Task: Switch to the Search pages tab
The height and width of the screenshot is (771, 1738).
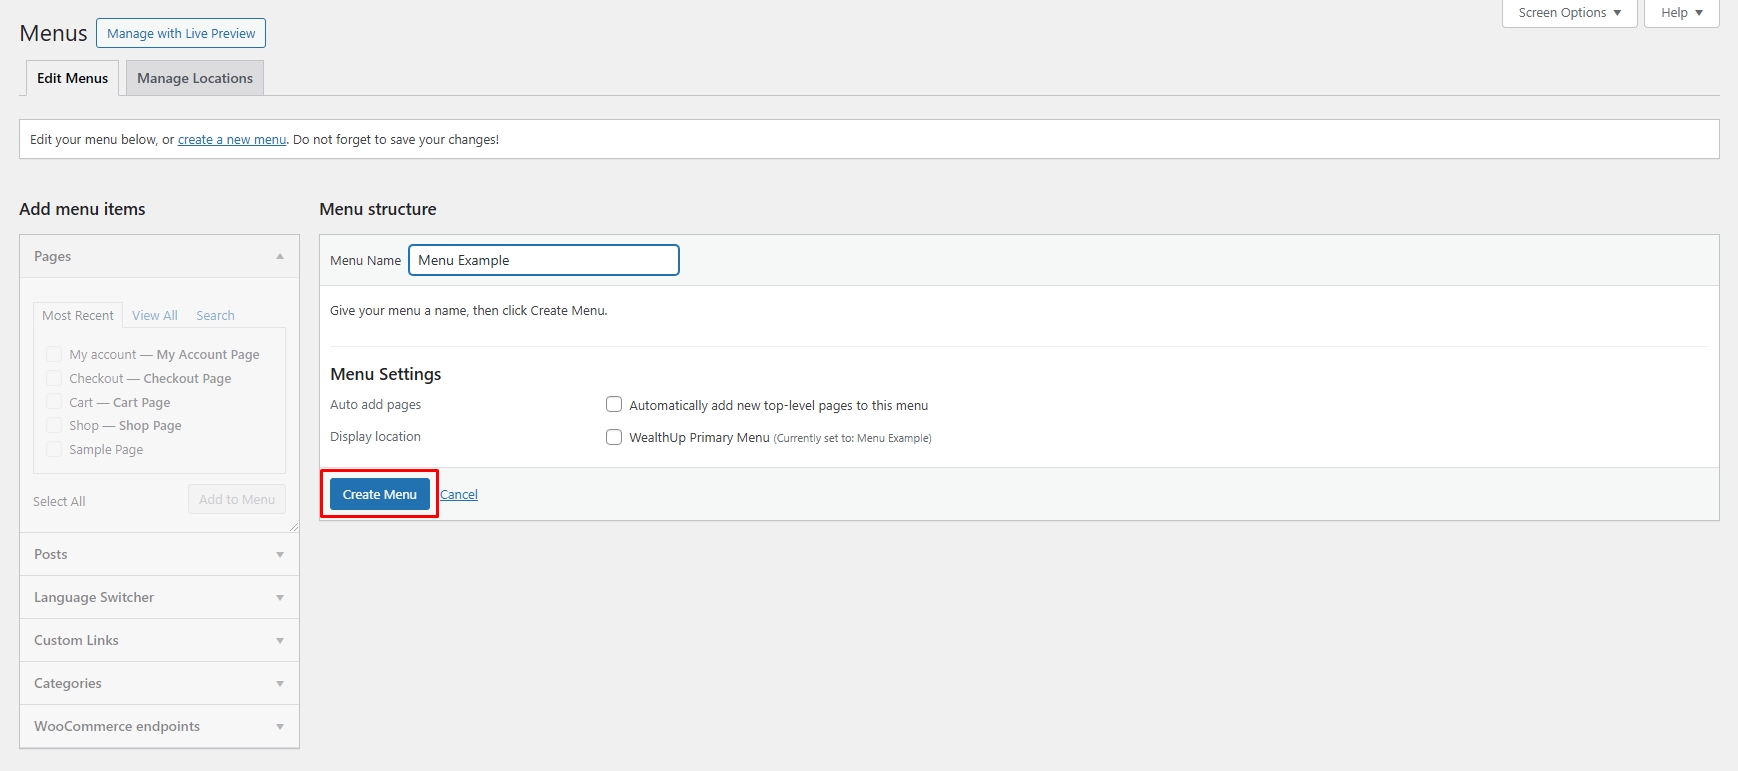Action: [x=215, y=315]
